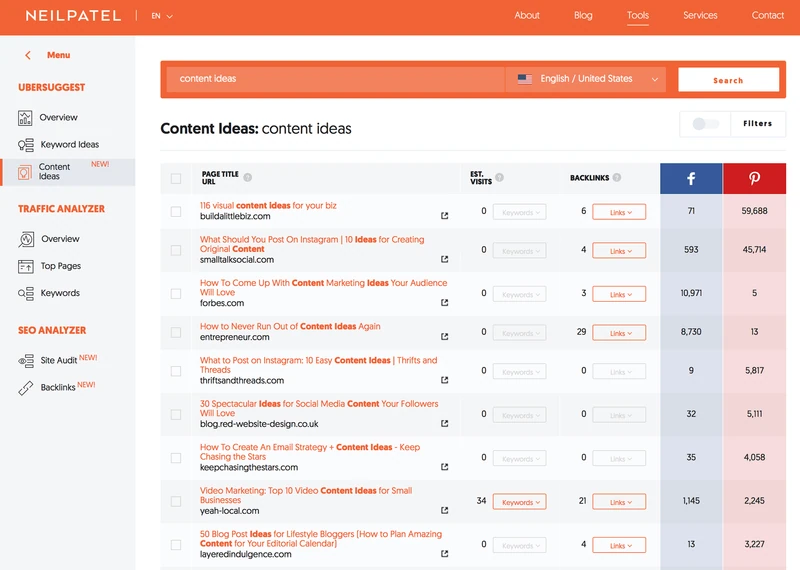Viewport: 800px width, 570px height.
Task: Check the box for forbes.com row
Action: [176, 293]
